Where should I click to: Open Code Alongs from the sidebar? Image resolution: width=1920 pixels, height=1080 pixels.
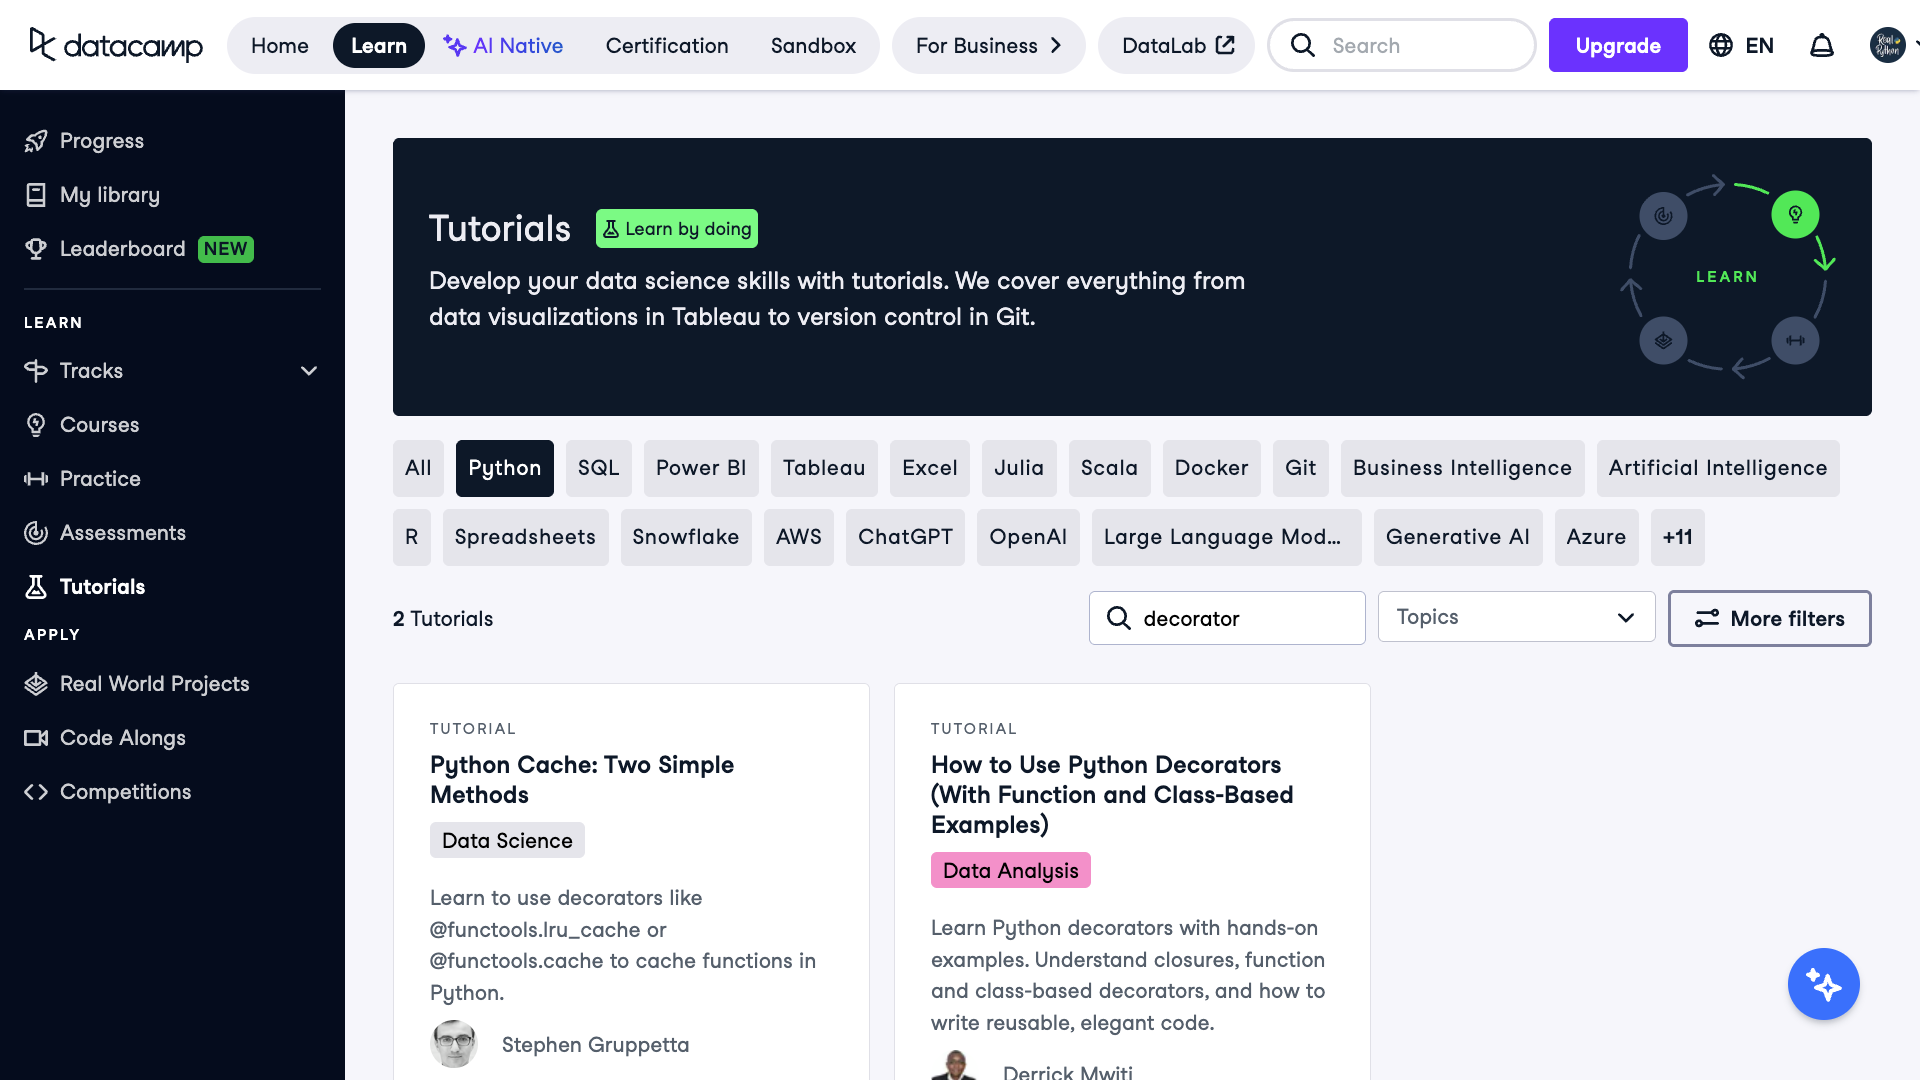tap(122, 738)
